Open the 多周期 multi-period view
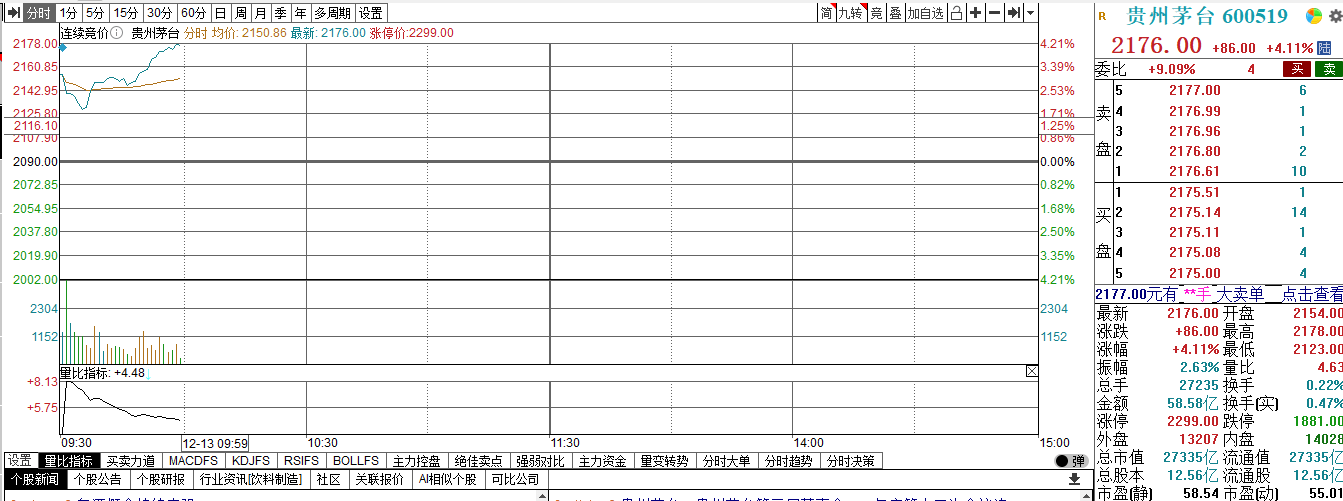 click(333, 13)
